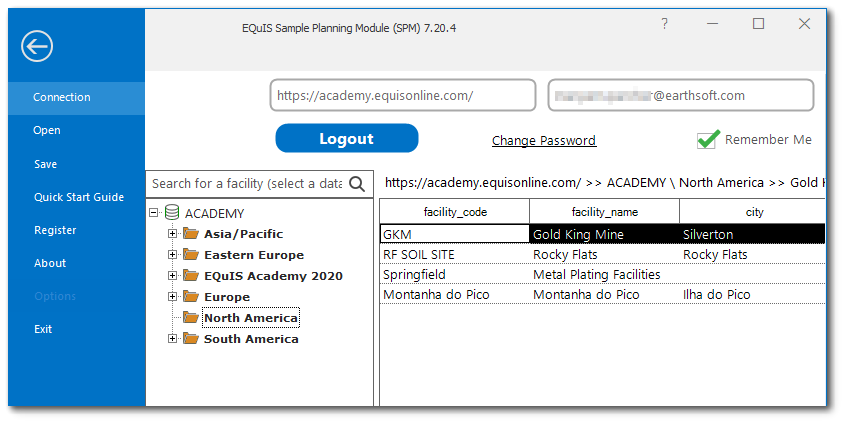Select the Europe tree label
Viewport: 843px width, 422px height.
(227, 297)
